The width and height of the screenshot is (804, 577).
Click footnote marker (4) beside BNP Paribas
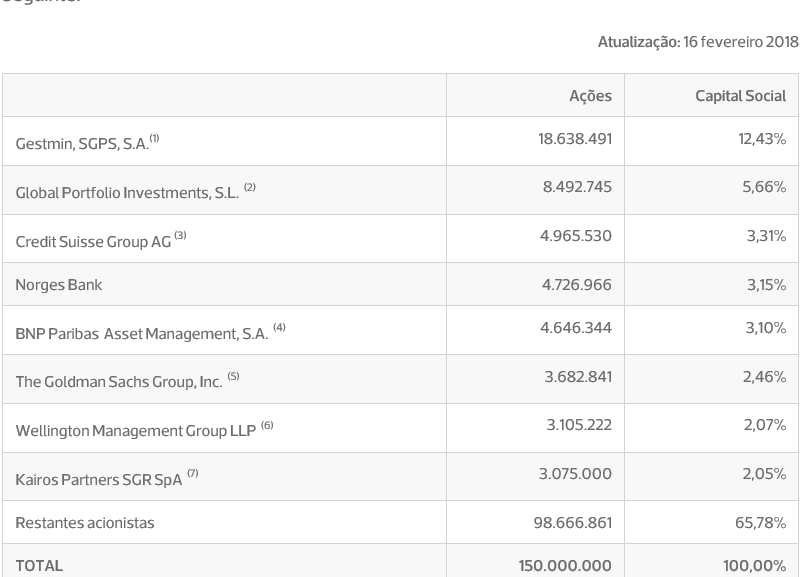[x=279, y=327]
